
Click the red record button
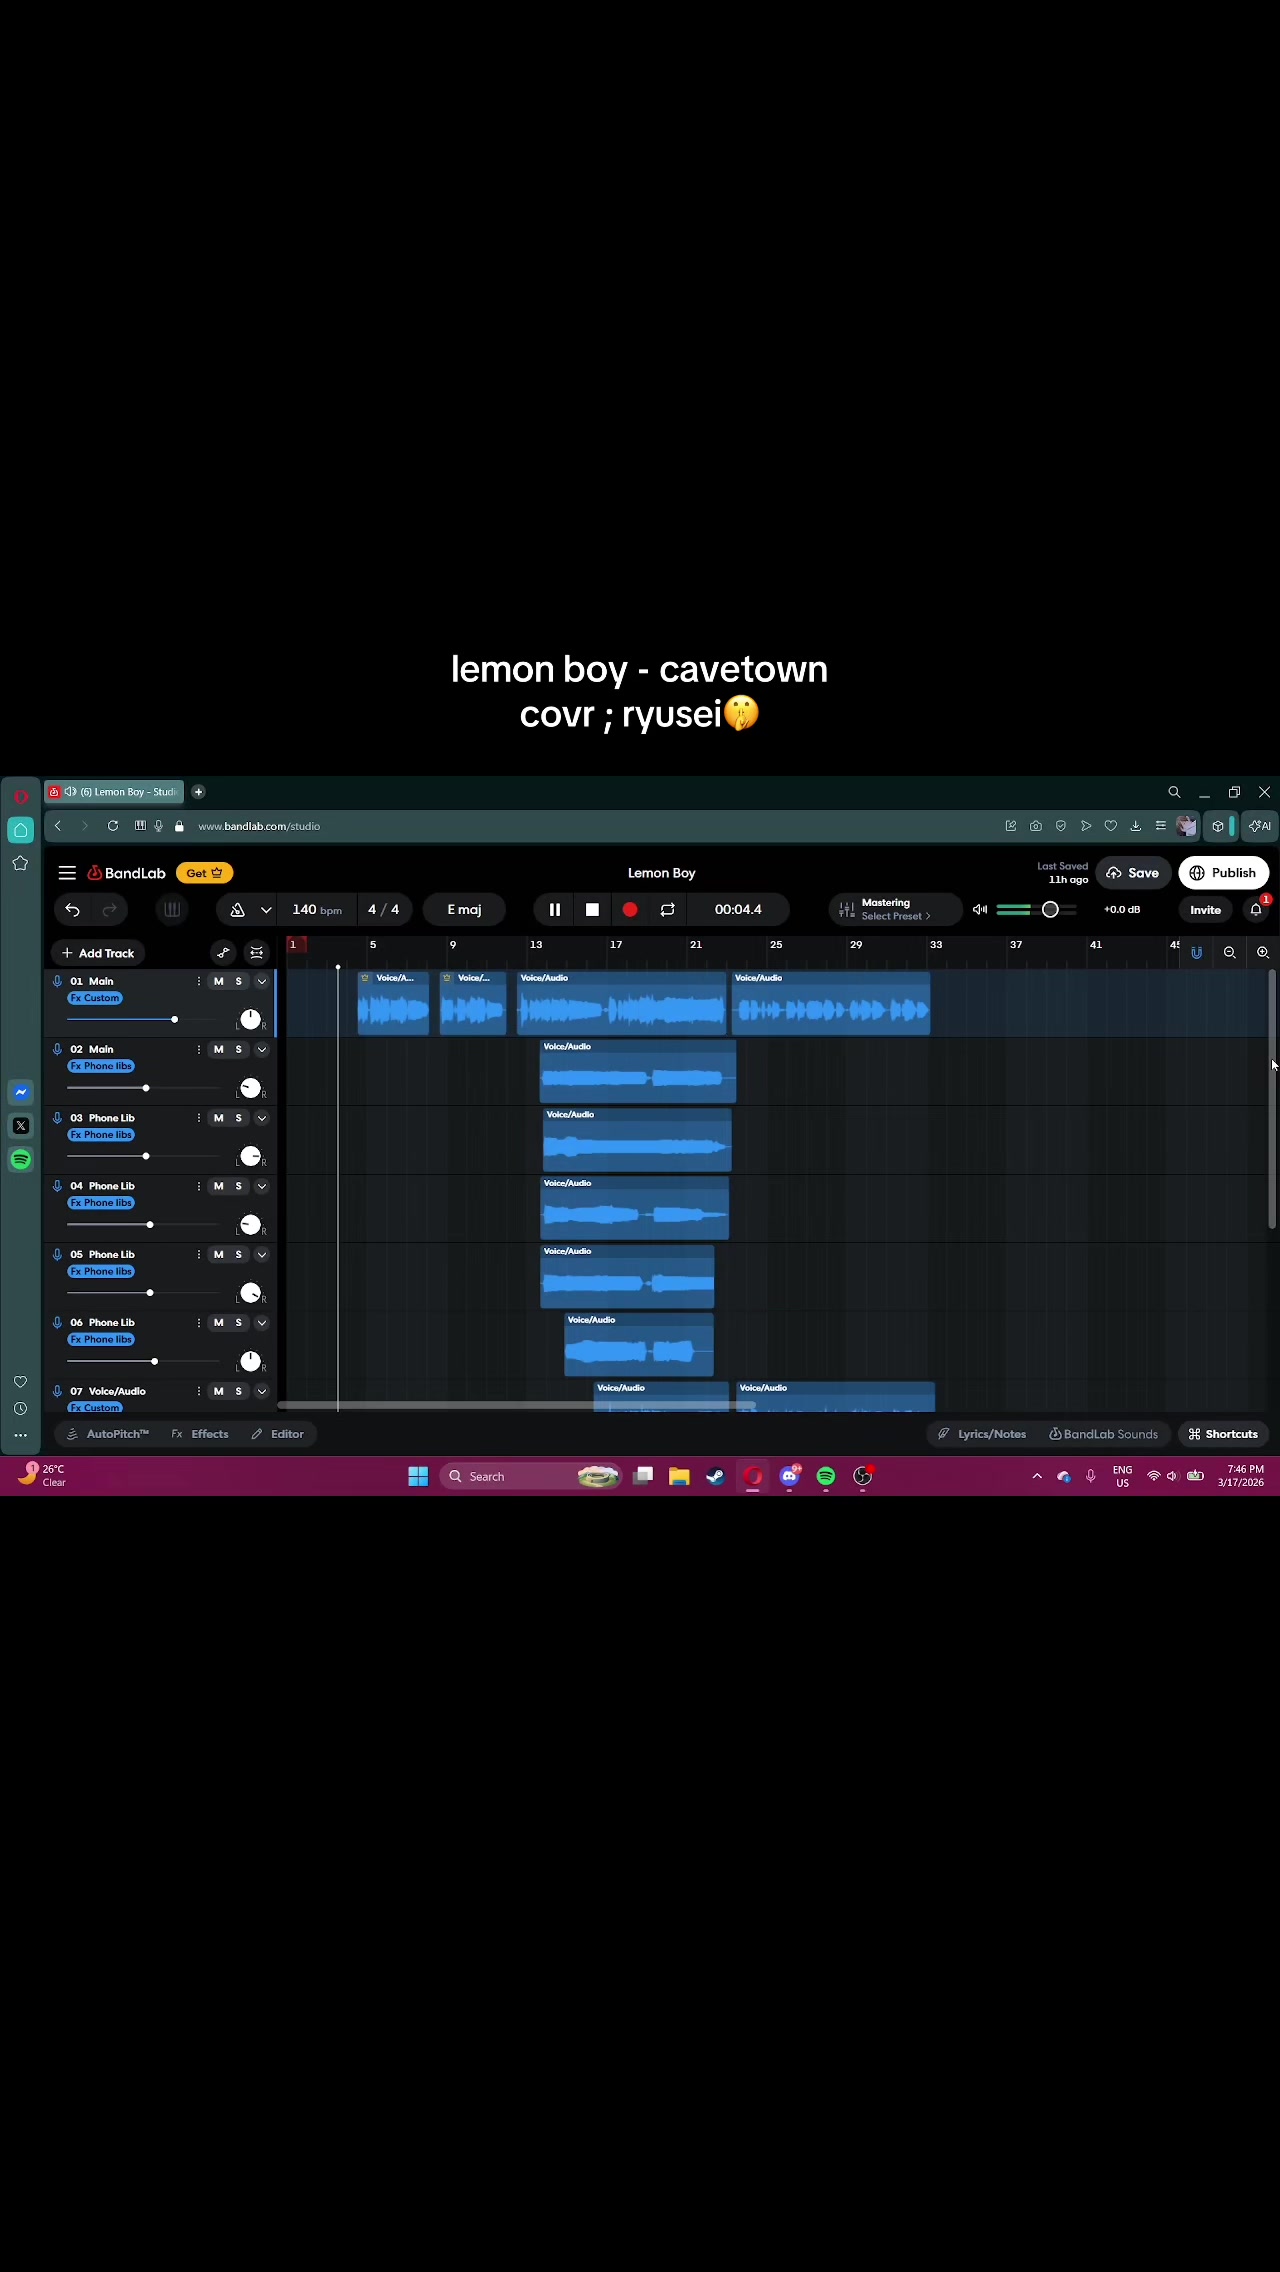[630, 909]
